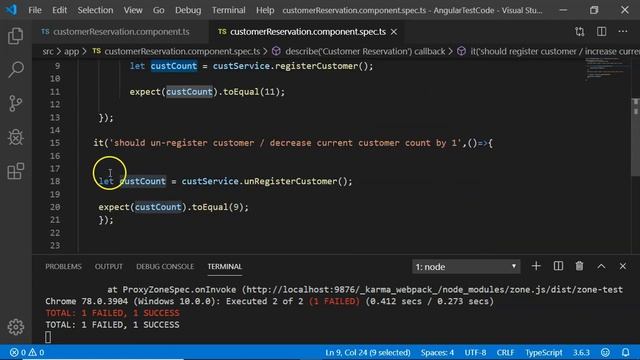Create a new terminal with plus icon
The image size is (640, 360).
536,266
